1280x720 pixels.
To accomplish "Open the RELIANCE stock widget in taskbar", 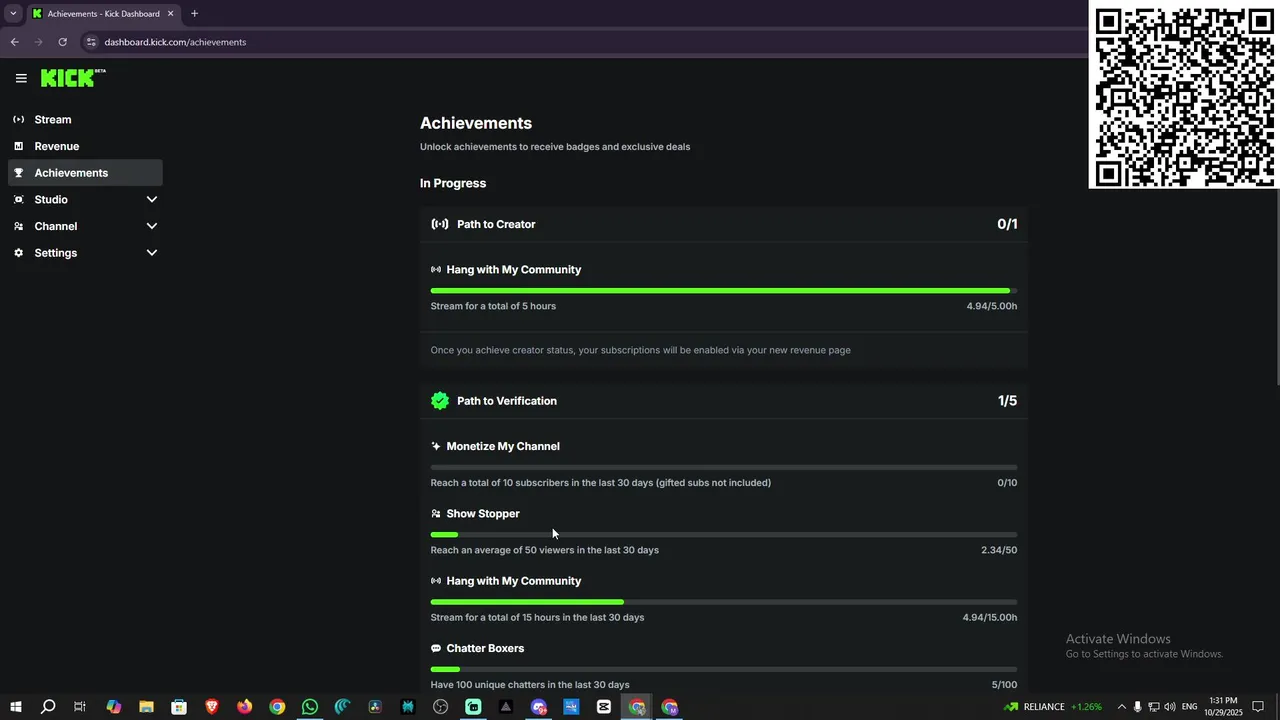I will [1053, 707].
